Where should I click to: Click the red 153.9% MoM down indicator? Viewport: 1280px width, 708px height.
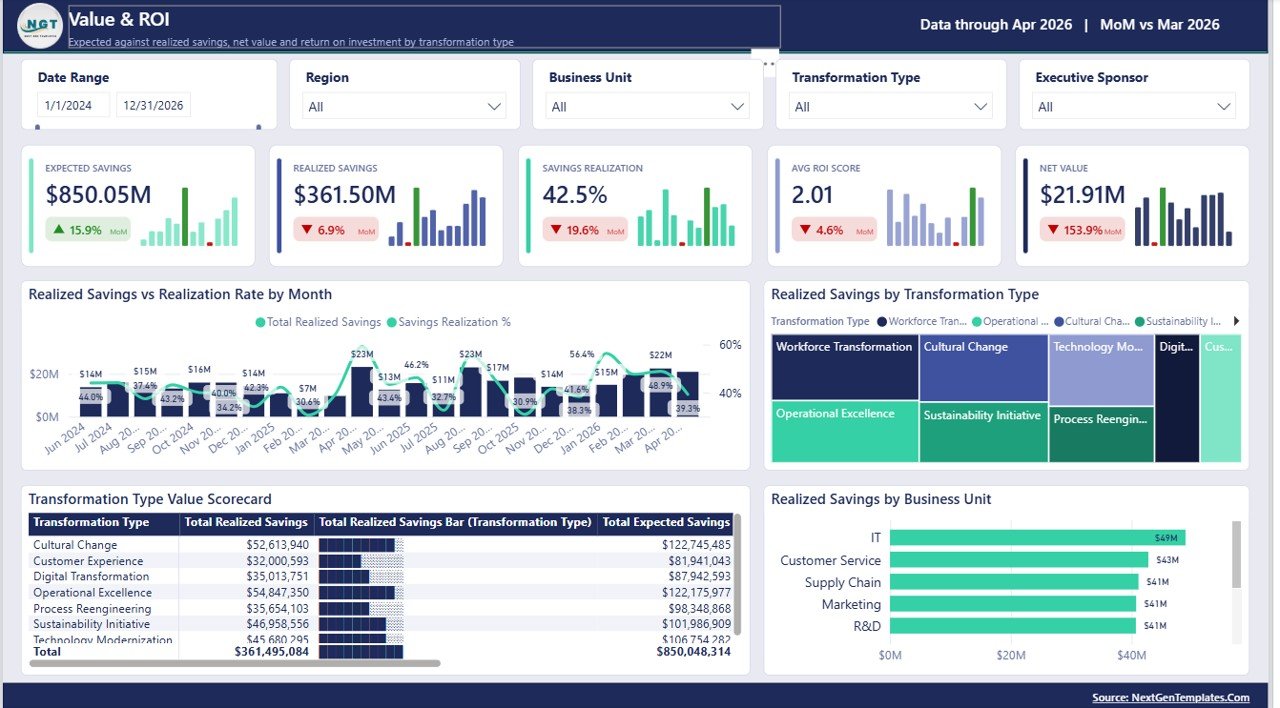[x=1085, y=231]
